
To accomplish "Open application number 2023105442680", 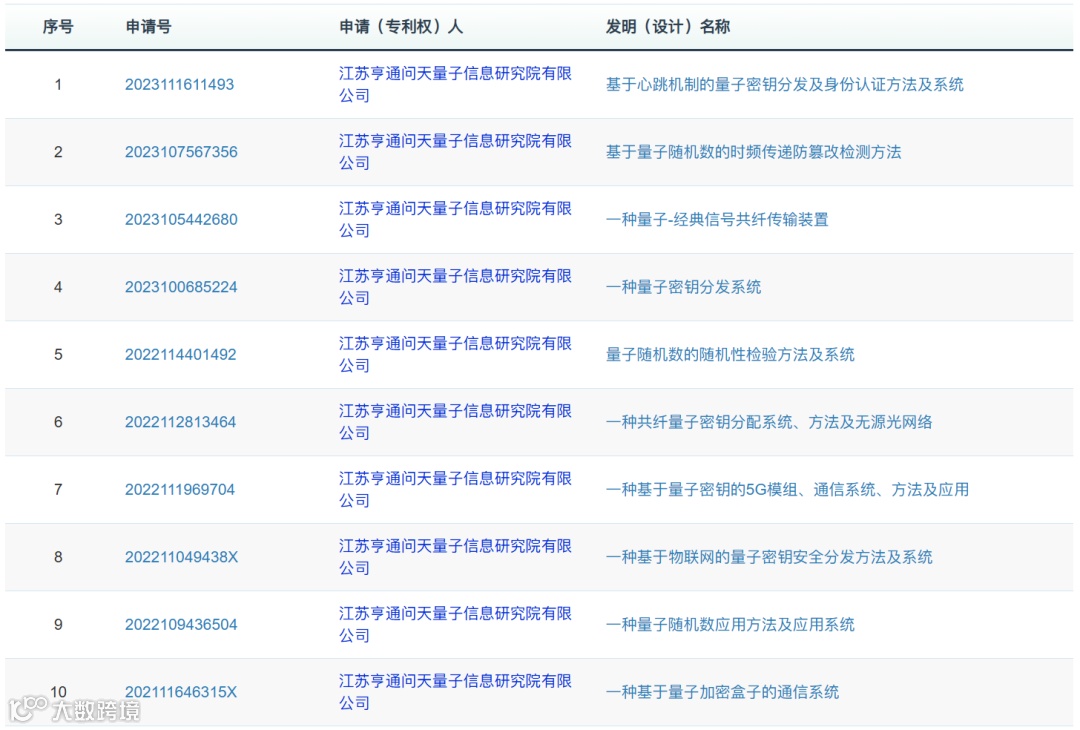I will coord(181,220).
